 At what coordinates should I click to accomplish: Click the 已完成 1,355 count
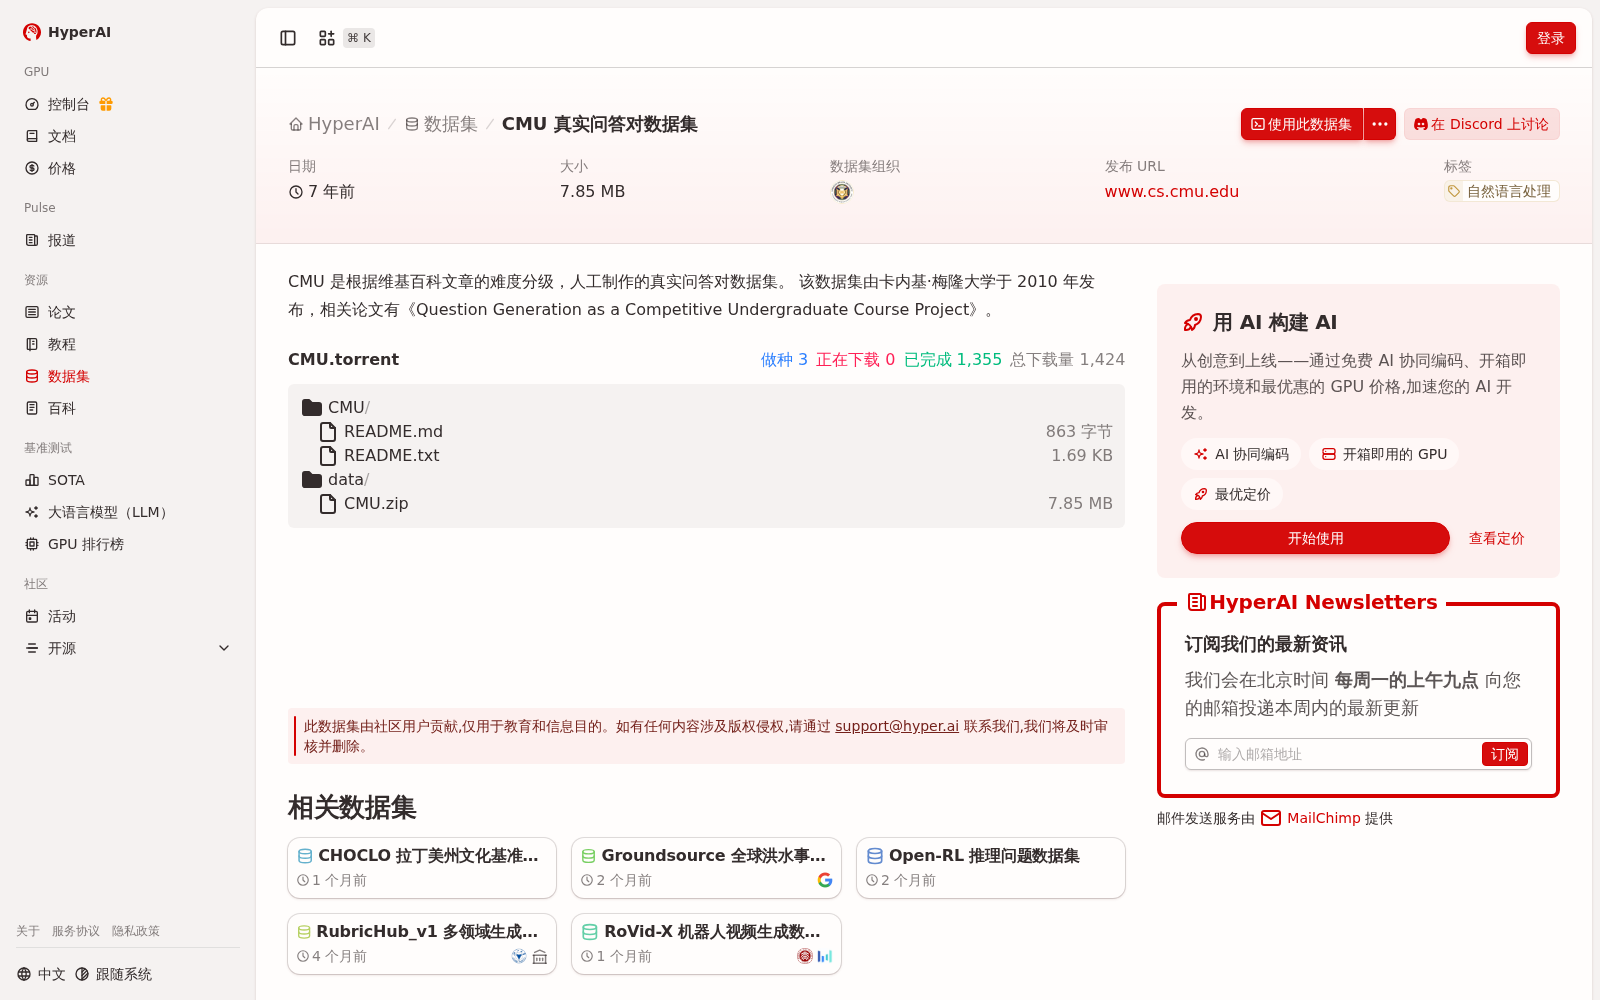pyautogui.click(x=952, y=359)
